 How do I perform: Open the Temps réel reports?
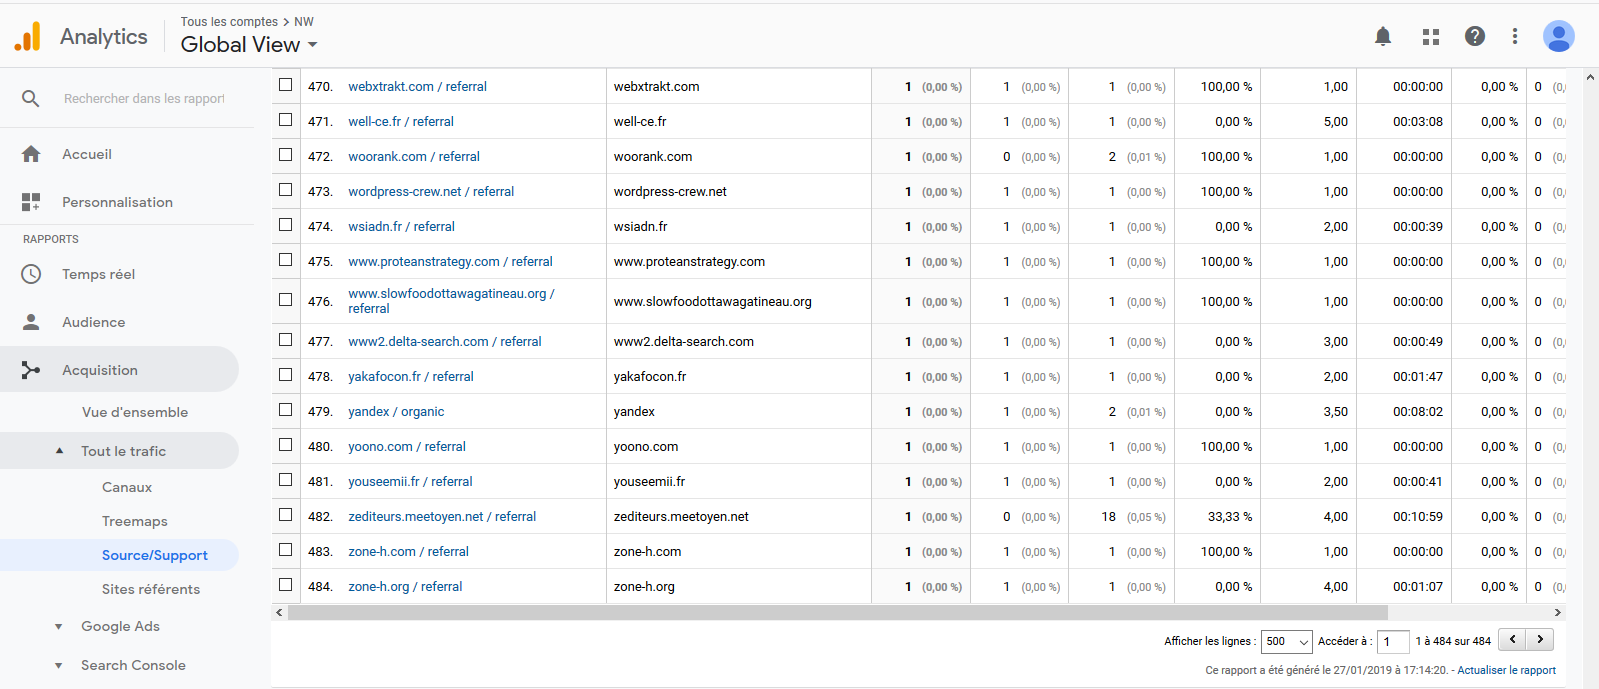(98, 274)
